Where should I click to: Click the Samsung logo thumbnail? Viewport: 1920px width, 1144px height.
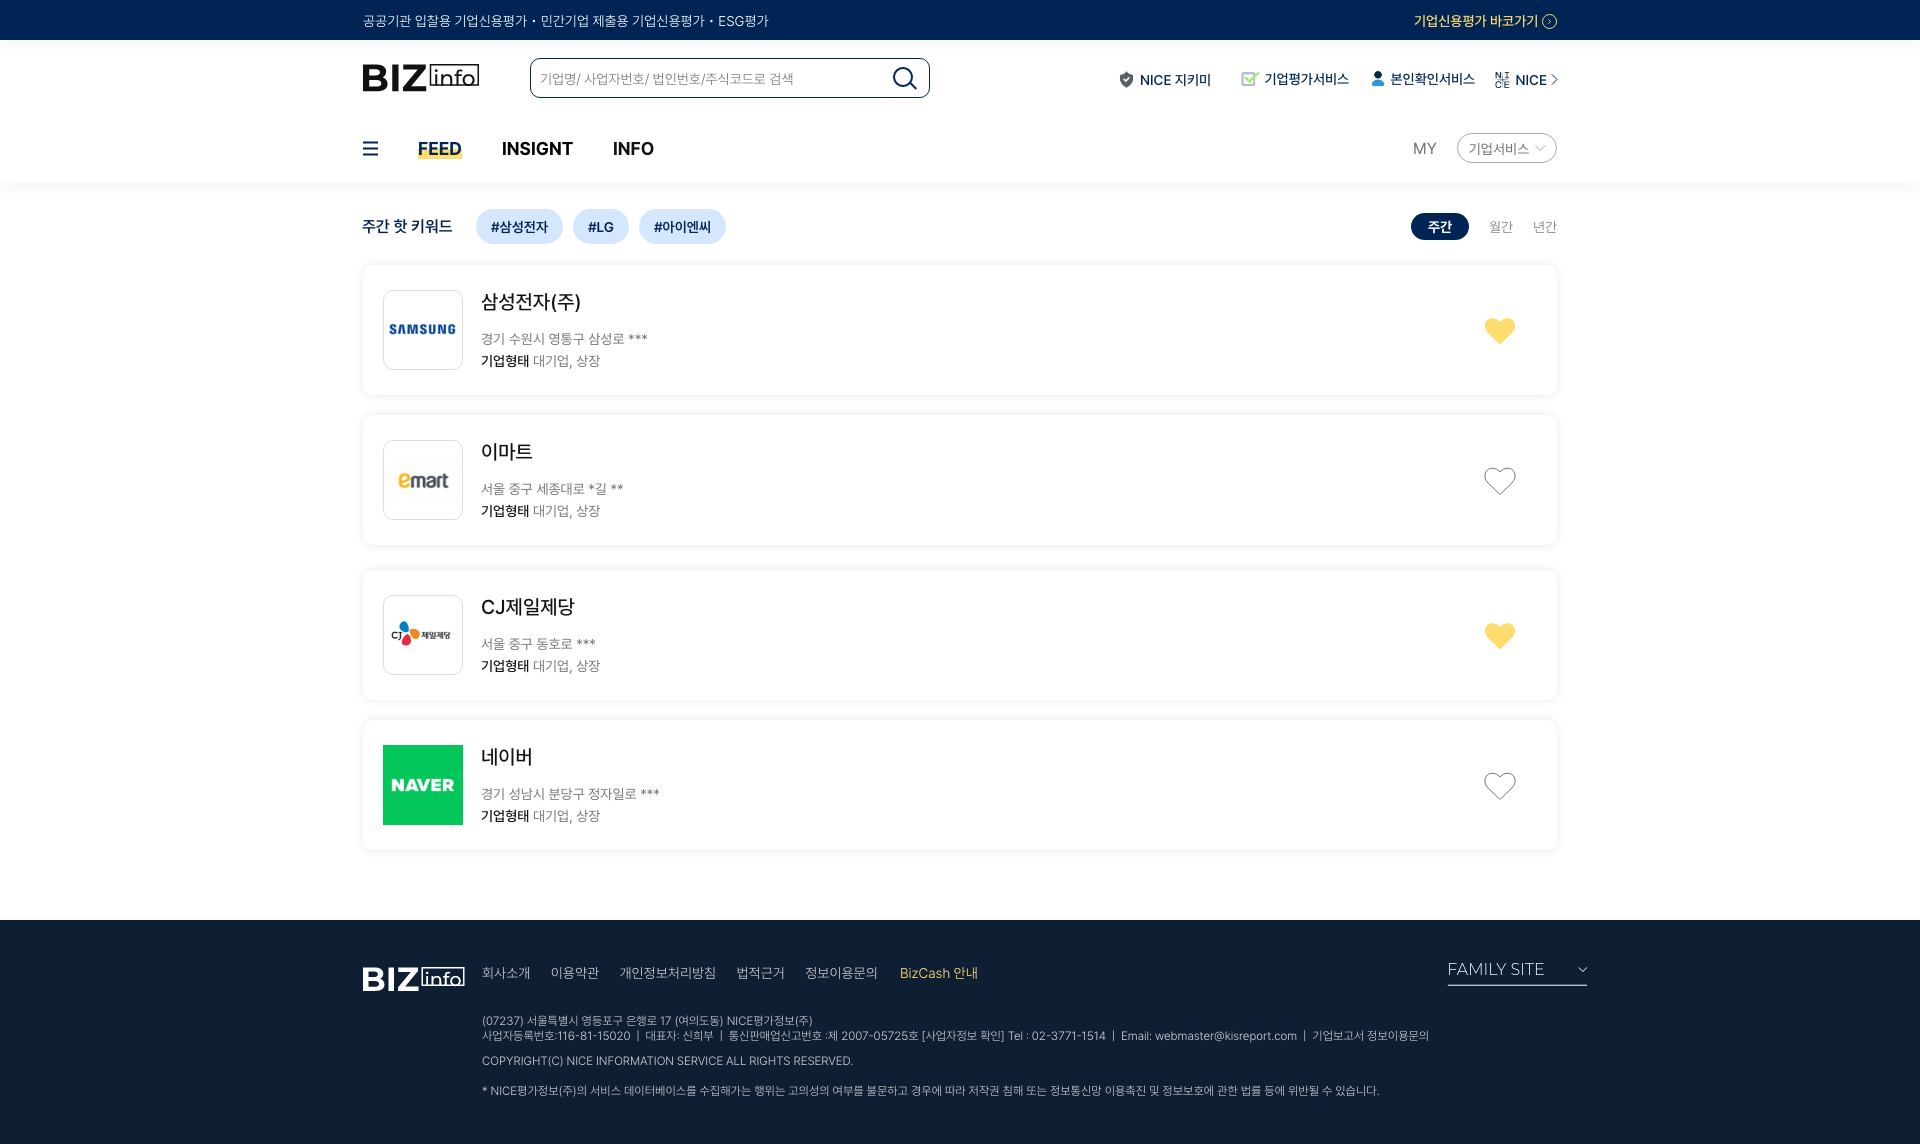[x=423, y=330]
